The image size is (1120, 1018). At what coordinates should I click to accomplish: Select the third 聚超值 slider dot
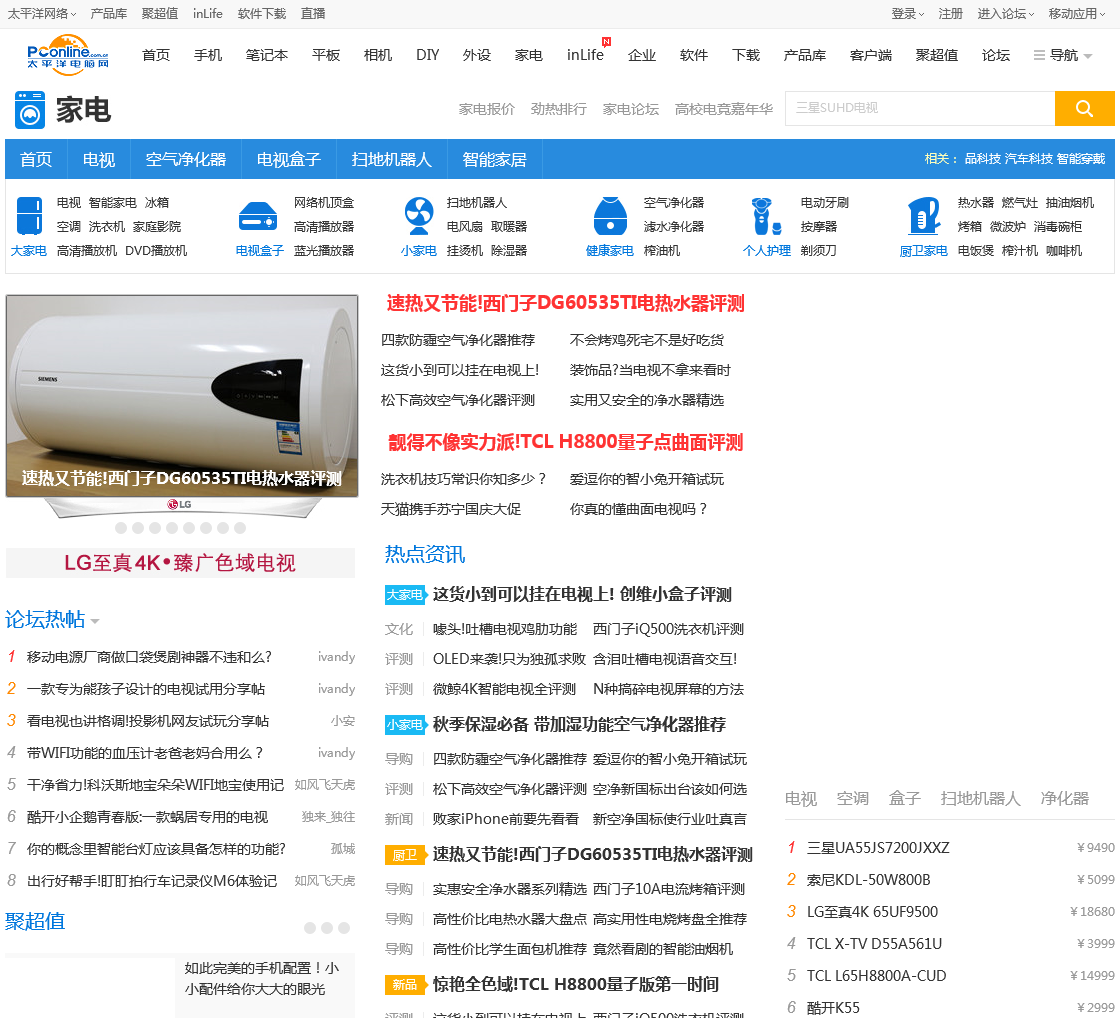(x=344, y=928)
